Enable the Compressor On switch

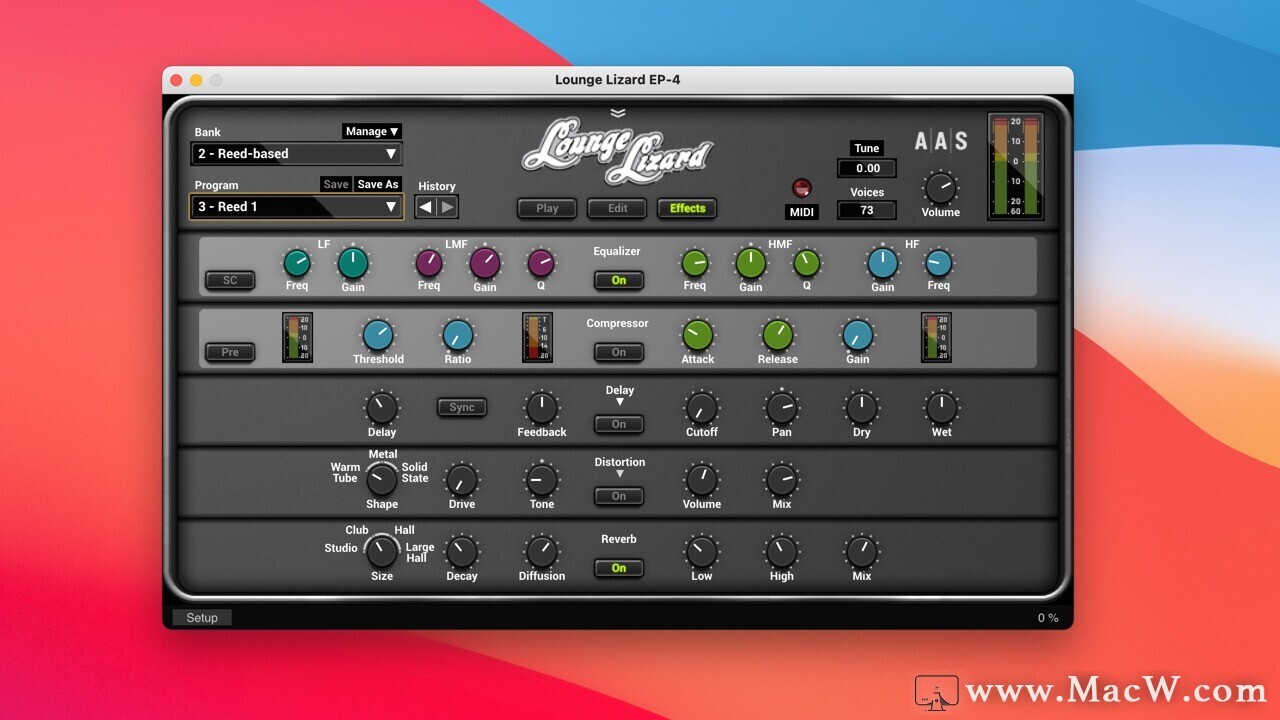tap(619, 352)
